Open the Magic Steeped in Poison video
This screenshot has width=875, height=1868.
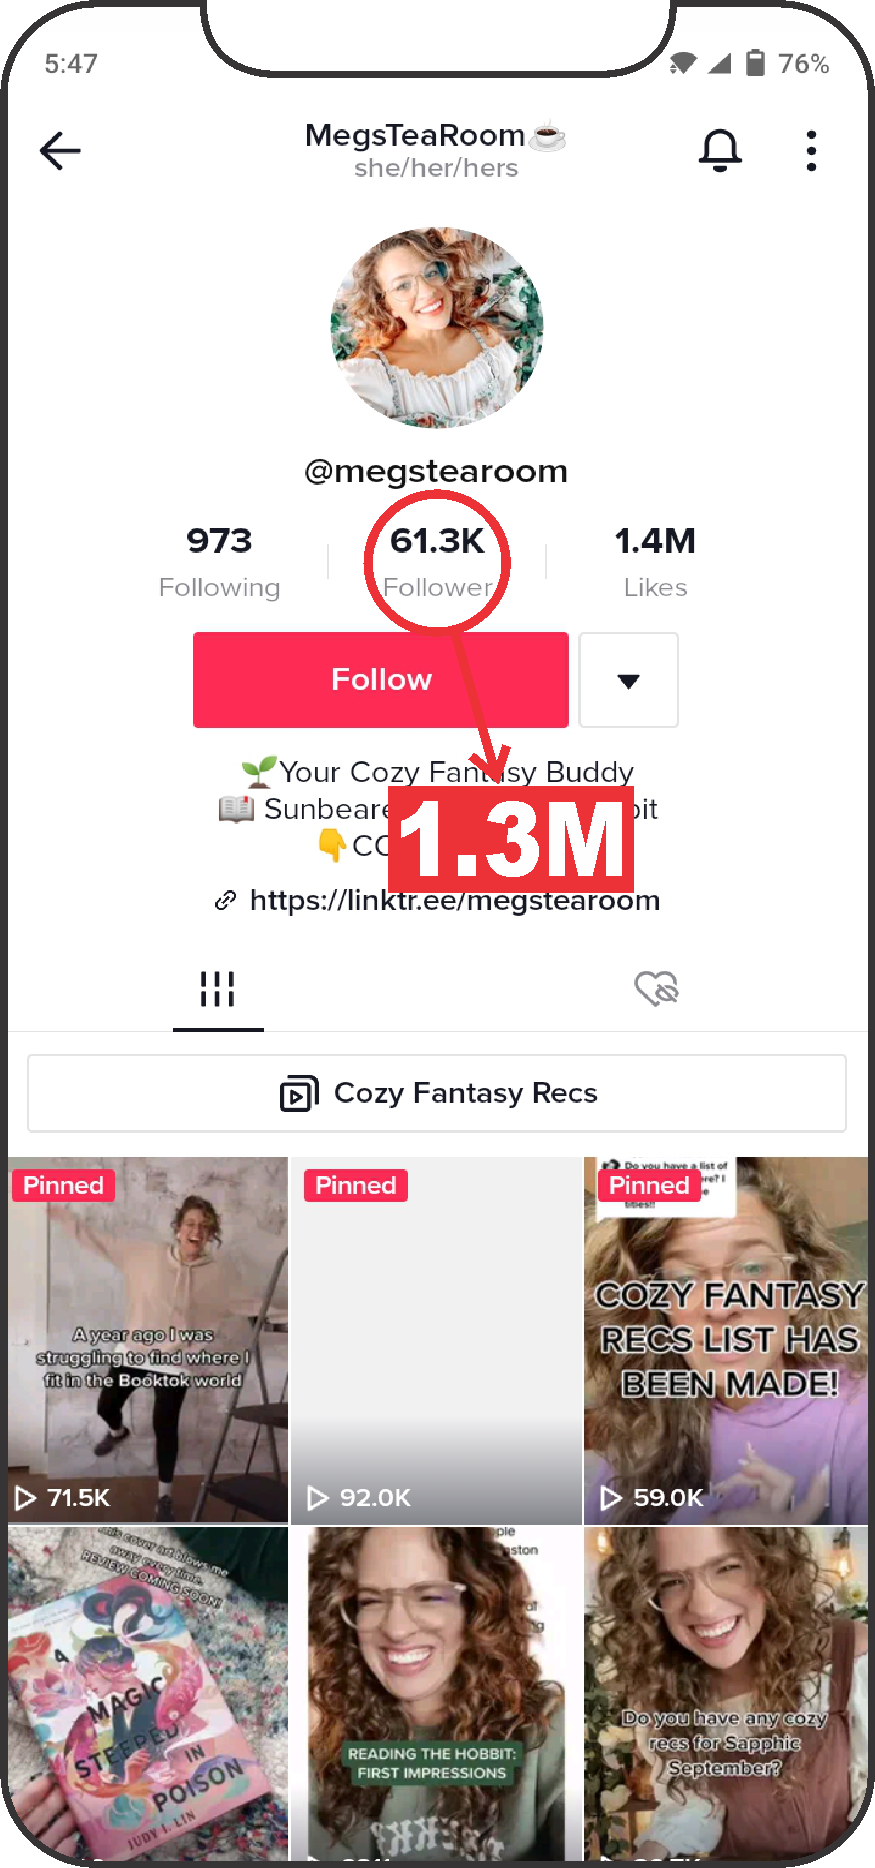(x=148, y=1693)
